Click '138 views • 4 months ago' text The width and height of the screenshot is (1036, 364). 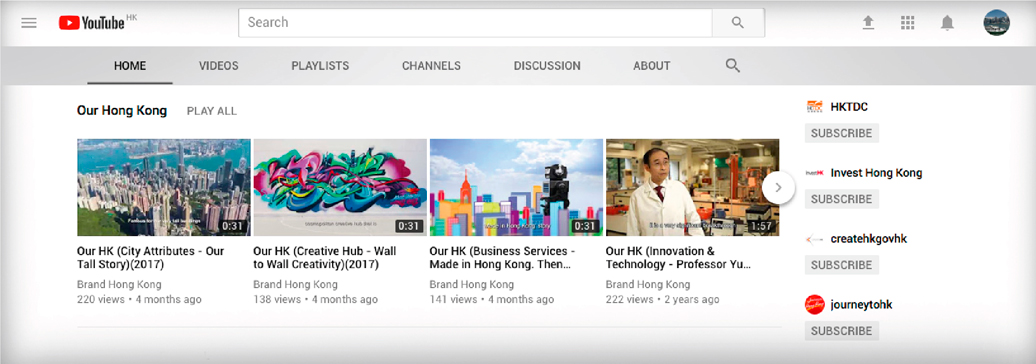pyautogui.click(x=316, y=299)
